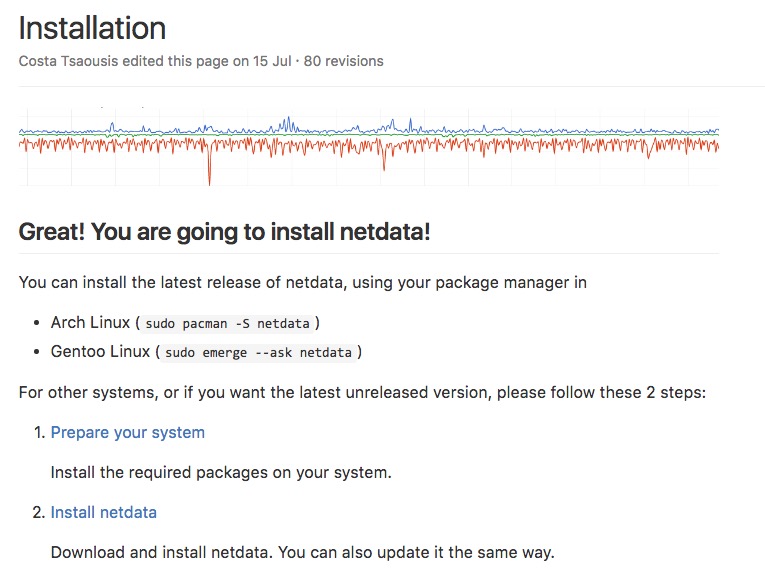Click "Install the required packages on your system." text
The image size is (765, 580).
(x=221, y=472)
